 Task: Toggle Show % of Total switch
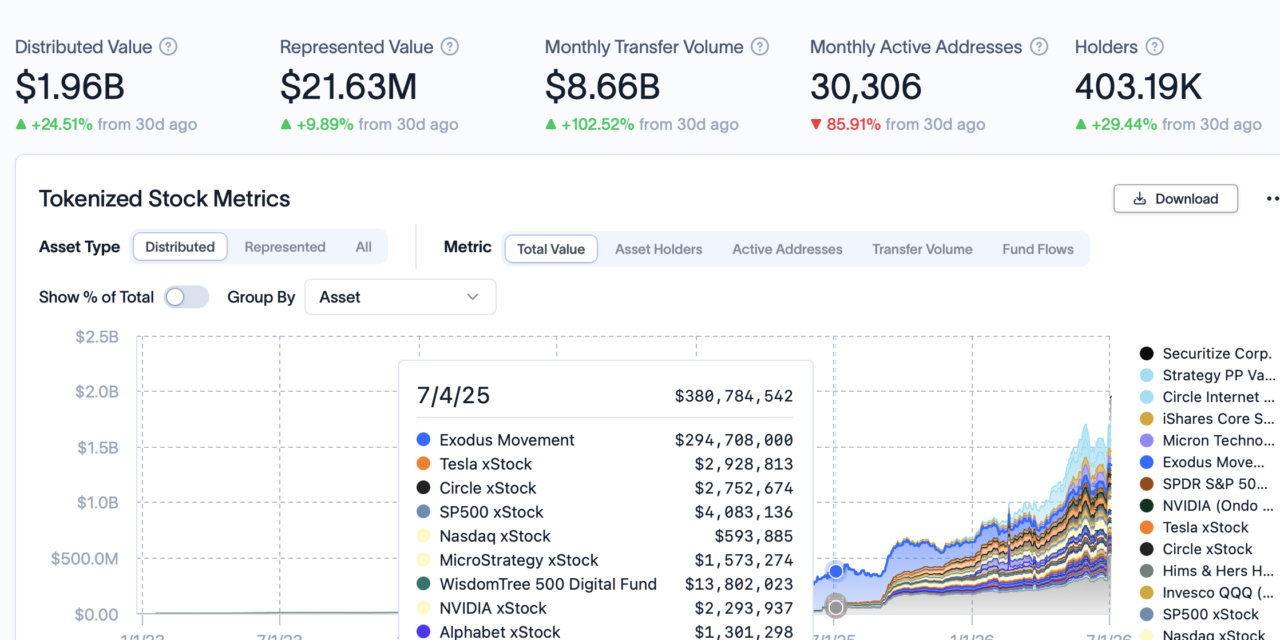pyautogui.click(x=187, y=297)
